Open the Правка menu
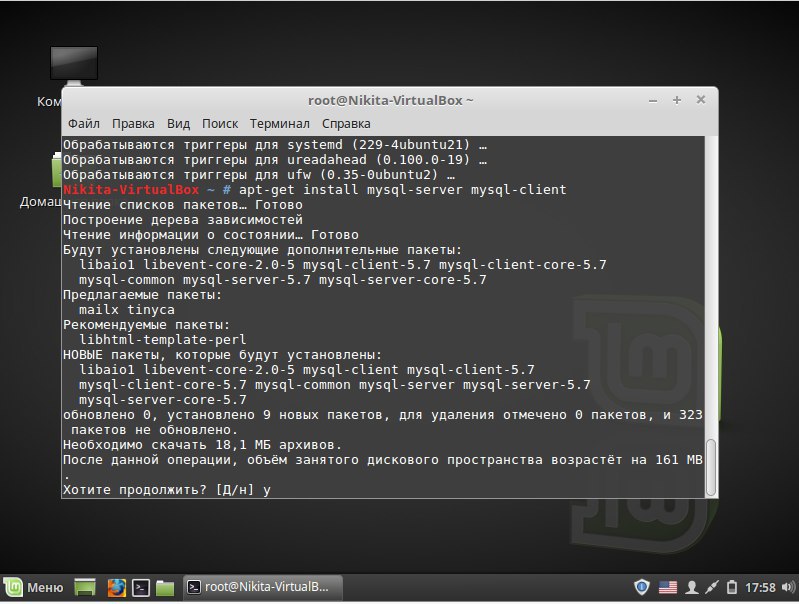The height and width of the screenshot is (604, 799). 133,124
